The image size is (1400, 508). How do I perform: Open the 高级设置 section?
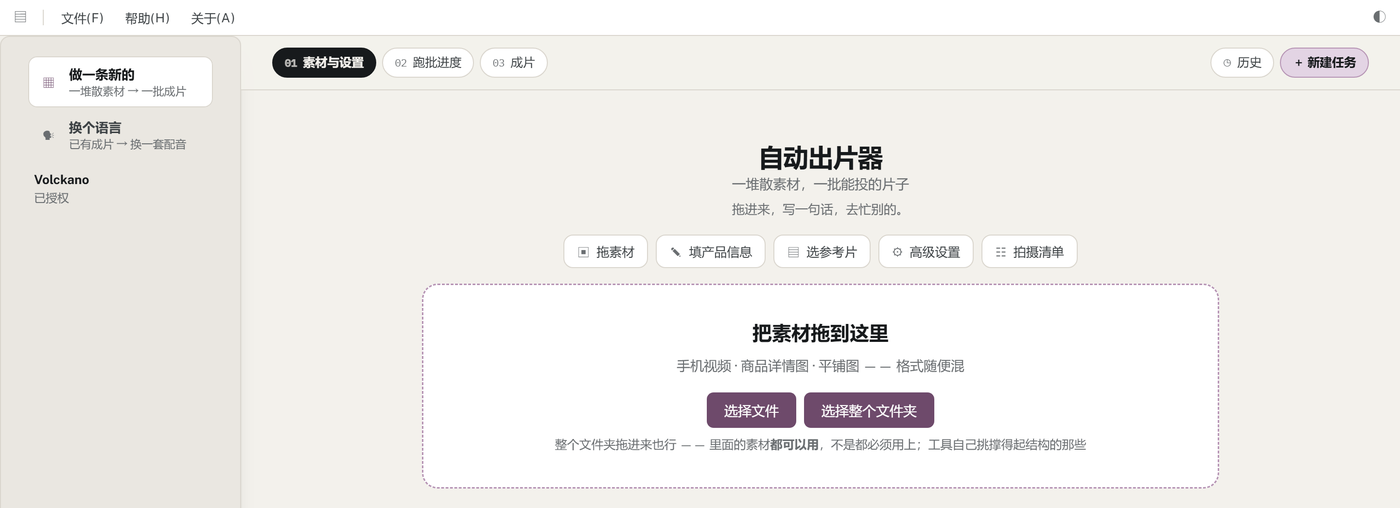coord(926,252)
